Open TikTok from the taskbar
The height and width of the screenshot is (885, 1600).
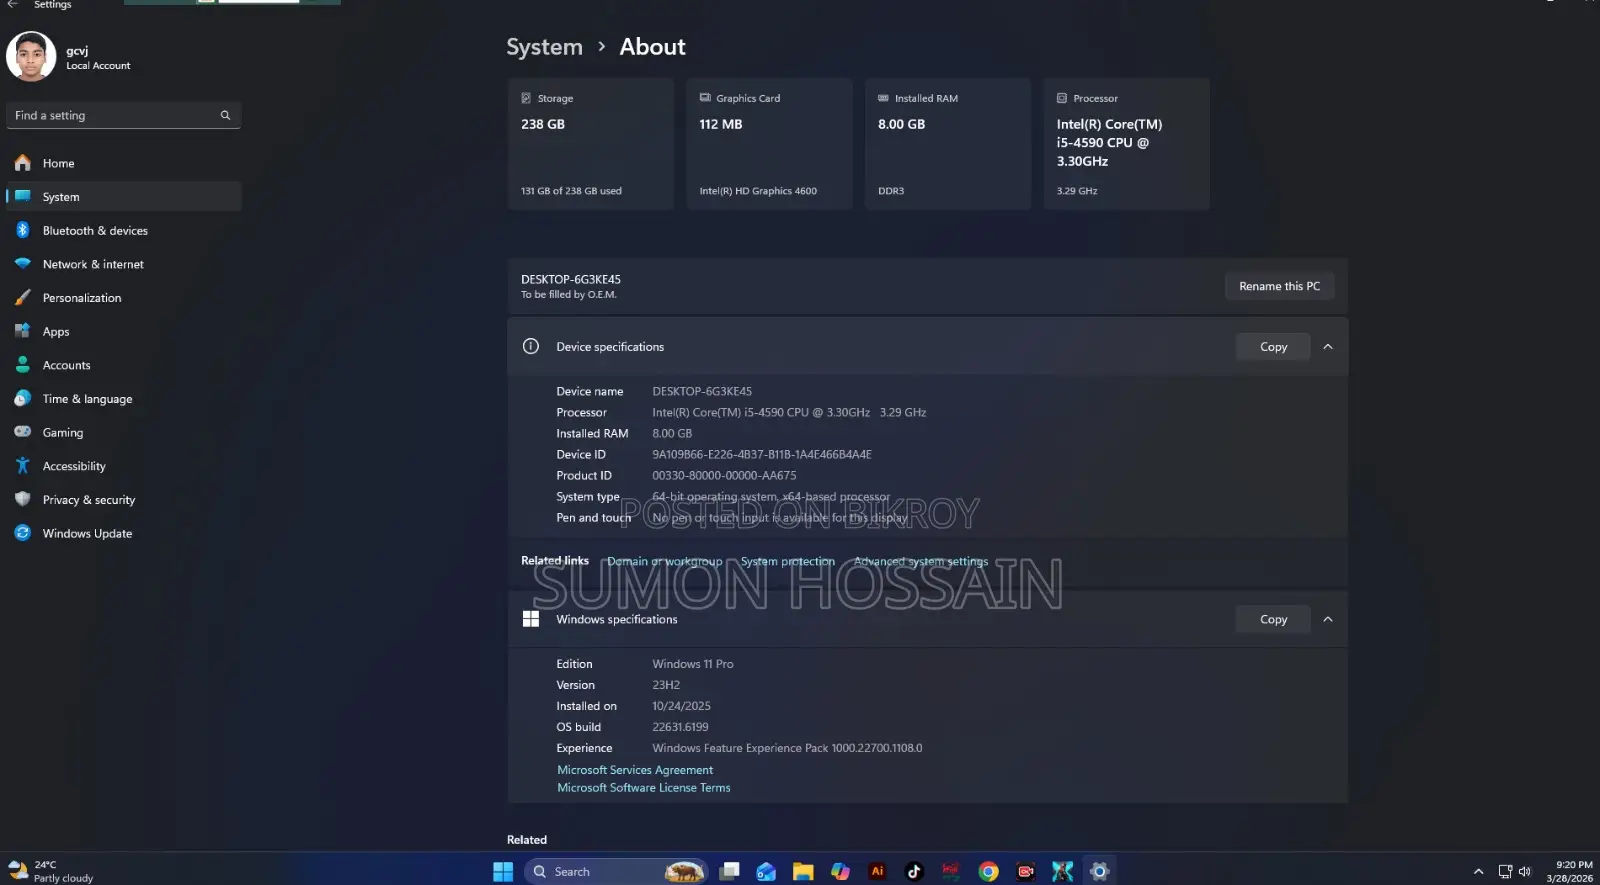pos(914,872)
